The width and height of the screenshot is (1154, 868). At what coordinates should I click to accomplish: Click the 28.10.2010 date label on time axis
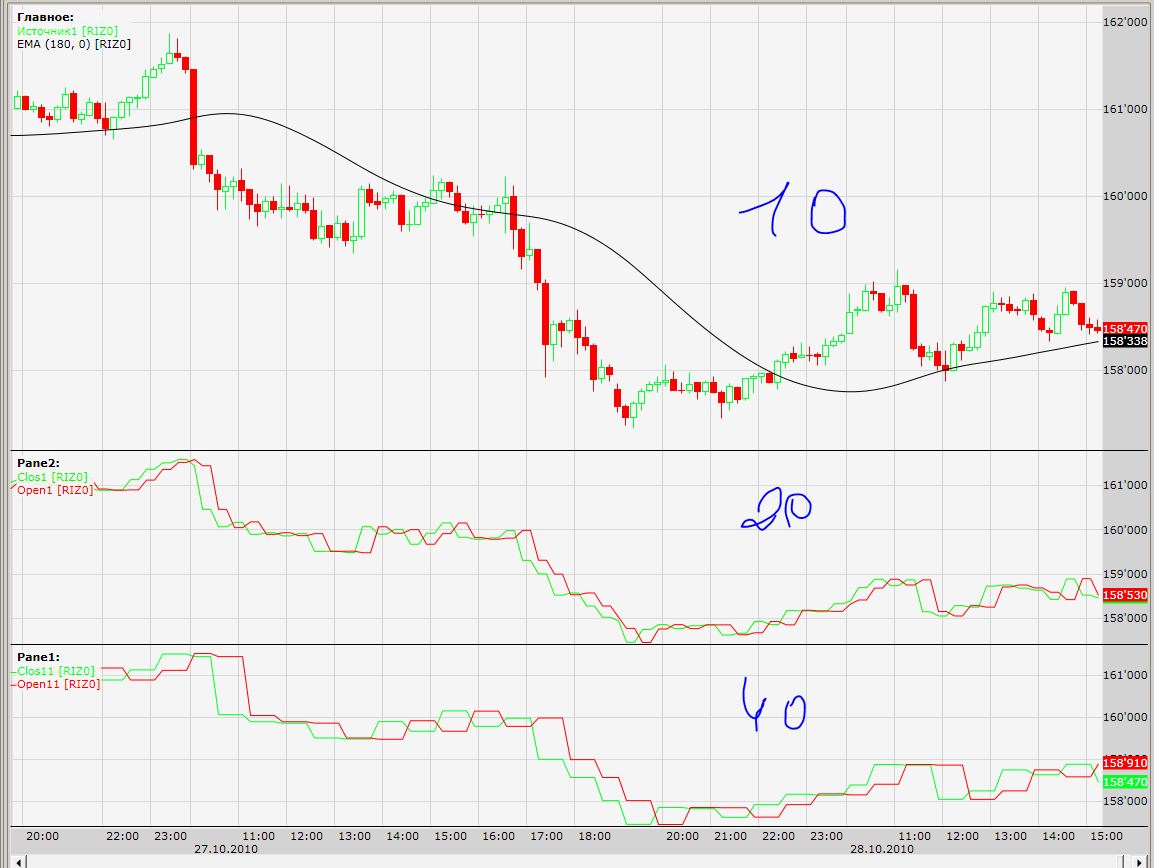point(882,849)
